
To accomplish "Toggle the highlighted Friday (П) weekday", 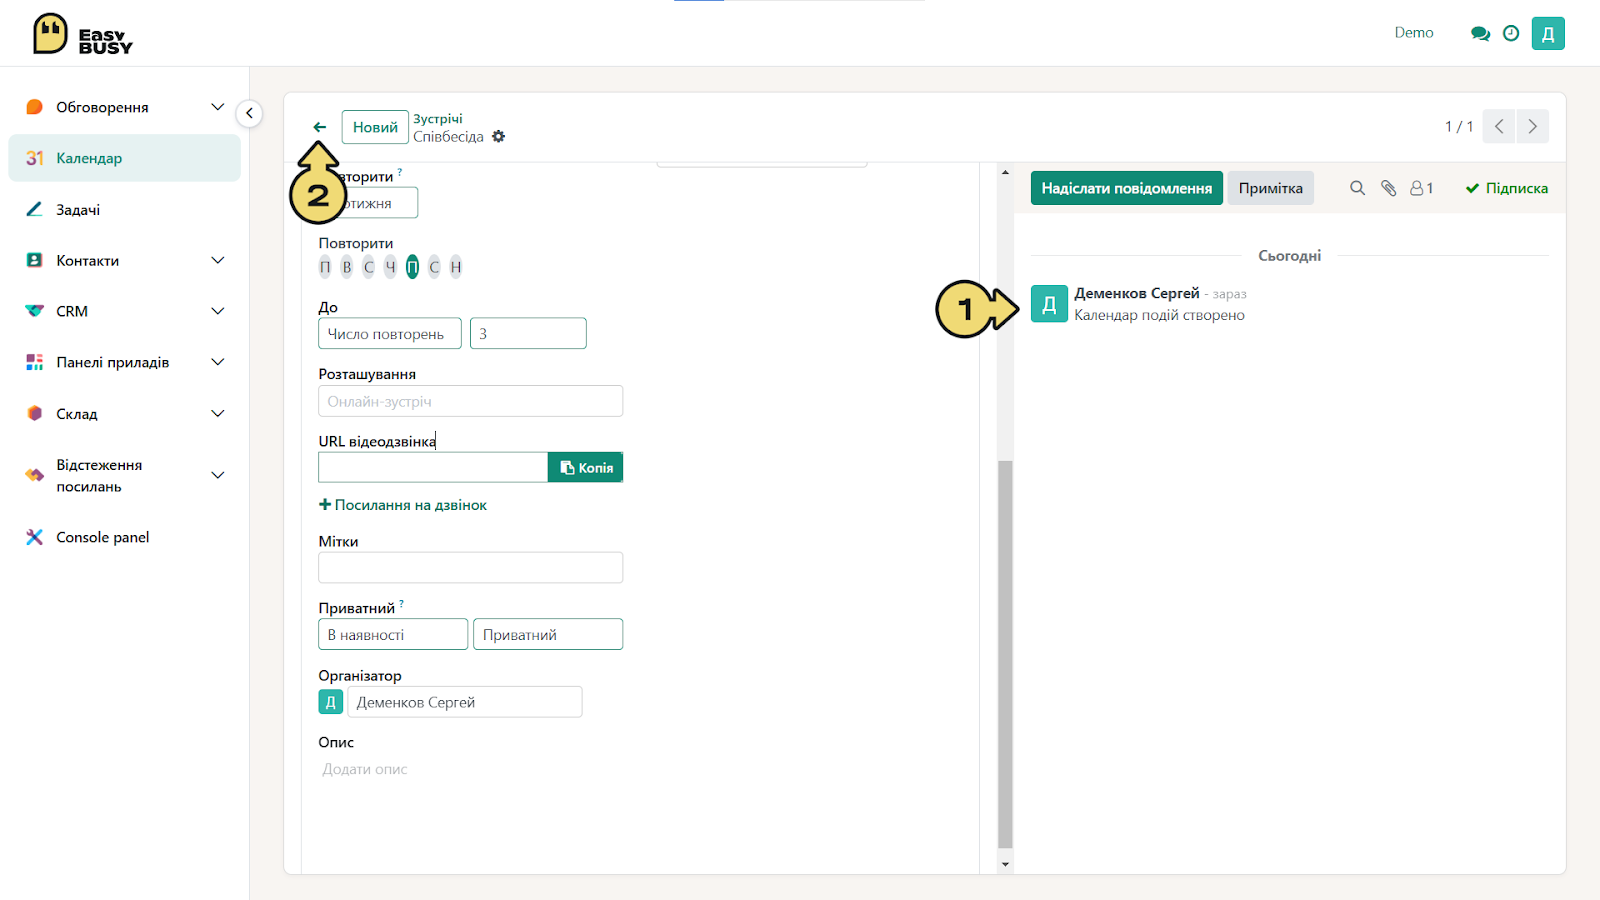I will (412, 267).
